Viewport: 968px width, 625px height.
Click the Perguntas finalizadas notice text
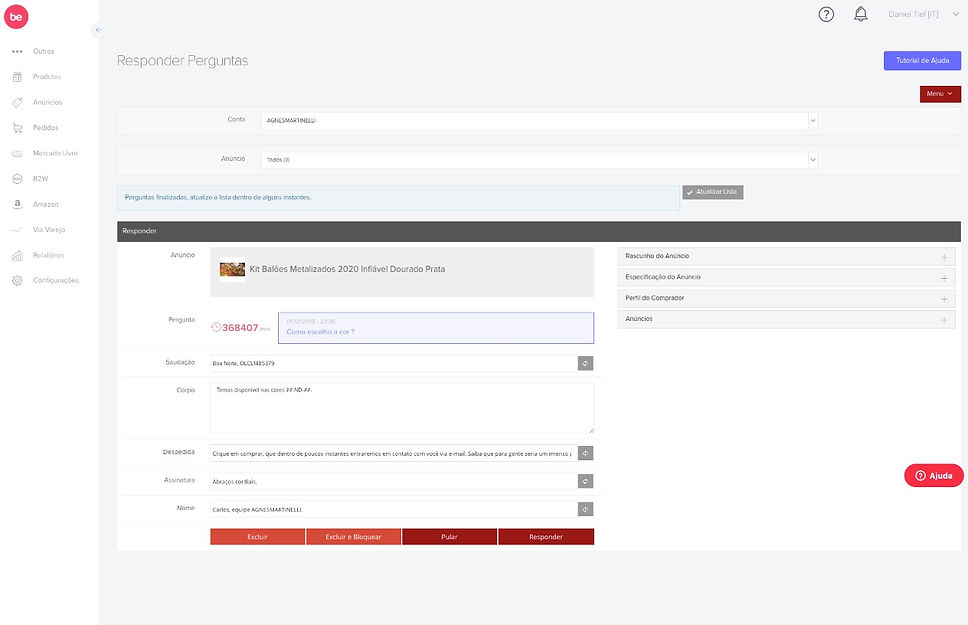pyautogui.click(x=218, y=198)
